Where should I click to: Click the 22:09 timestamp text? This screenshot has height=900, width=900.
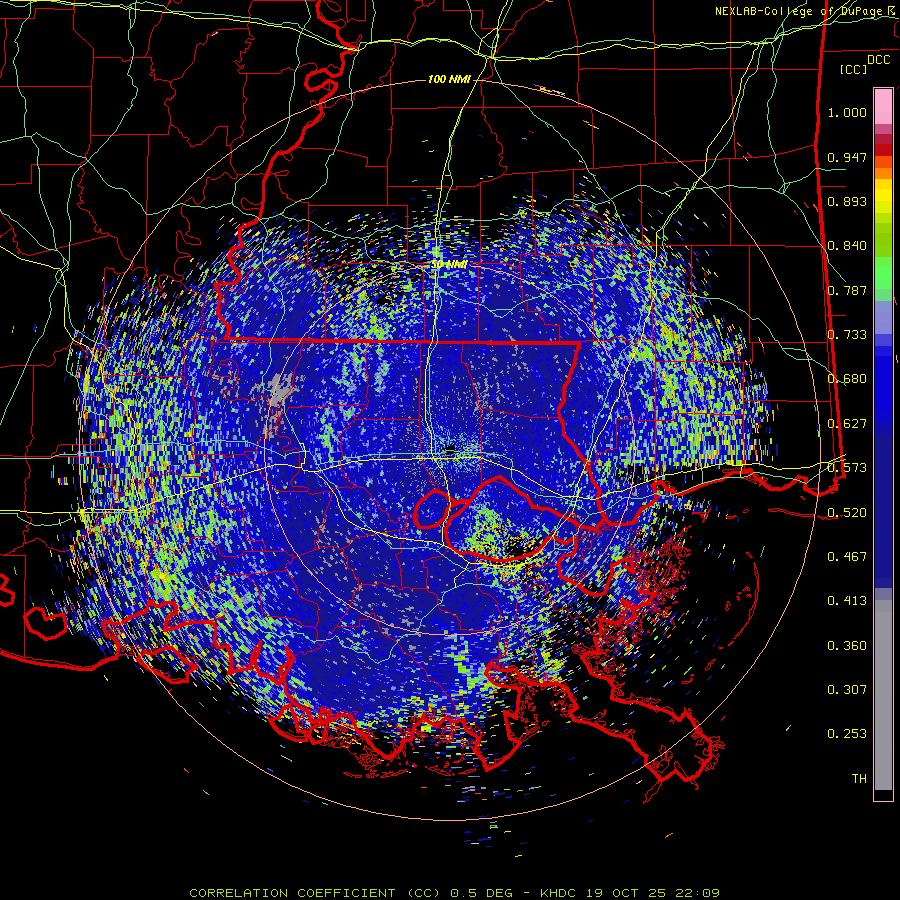pyautogui.click(x=697, y=893)
